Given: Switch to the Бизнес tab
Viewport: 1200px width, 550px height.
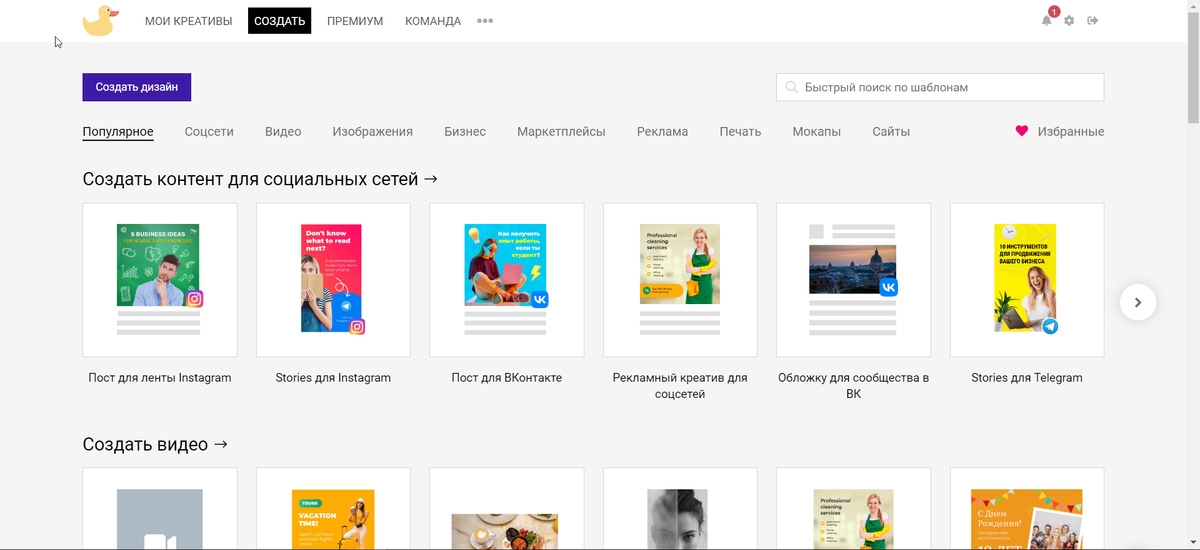Looking at the screenshot, I should pos(465,132).
